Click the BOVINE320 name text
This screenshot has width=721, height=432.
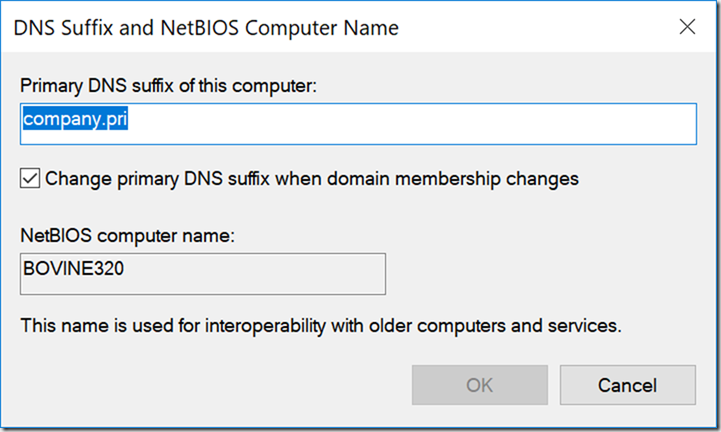74,268
